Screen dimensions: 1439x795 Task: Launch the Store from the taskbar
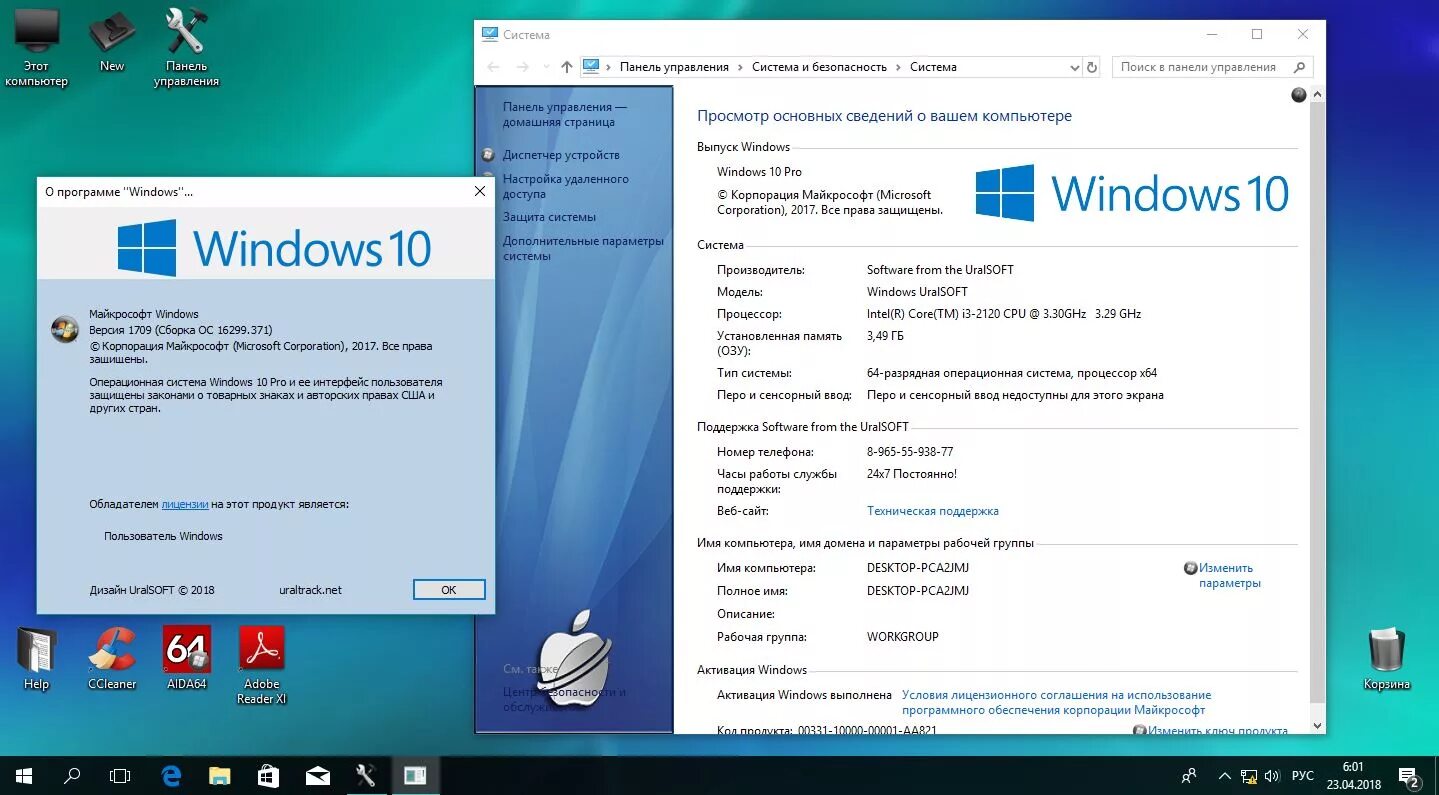click(x=268, y=775)
